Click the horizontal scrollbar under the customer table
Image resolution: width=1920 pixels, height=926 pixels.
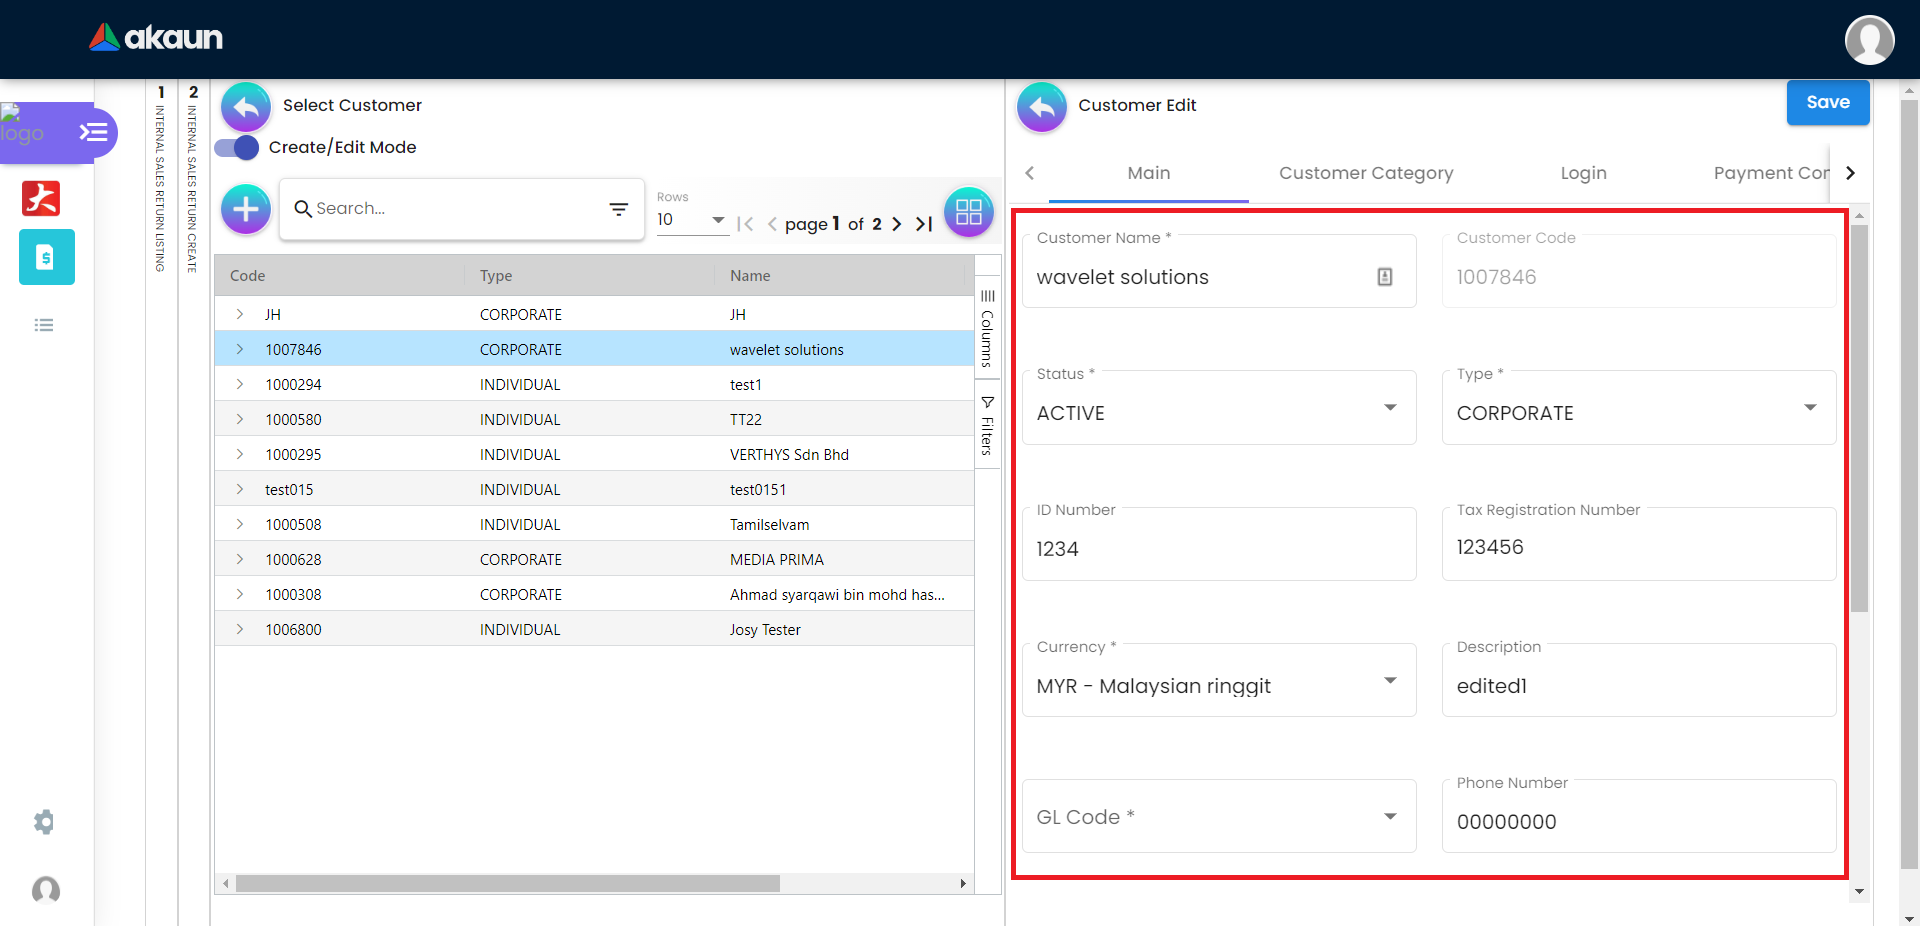[x=508, y=884]
